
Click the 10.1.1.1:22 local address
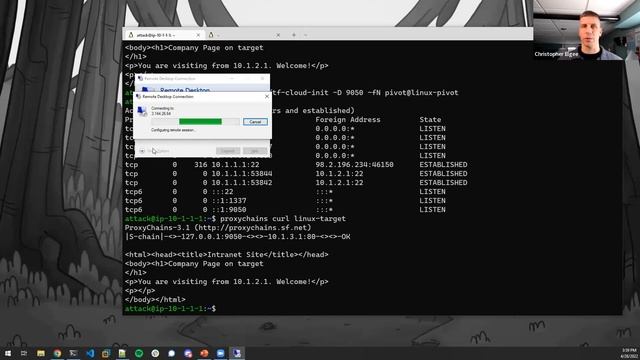click(x=235, y=164)
